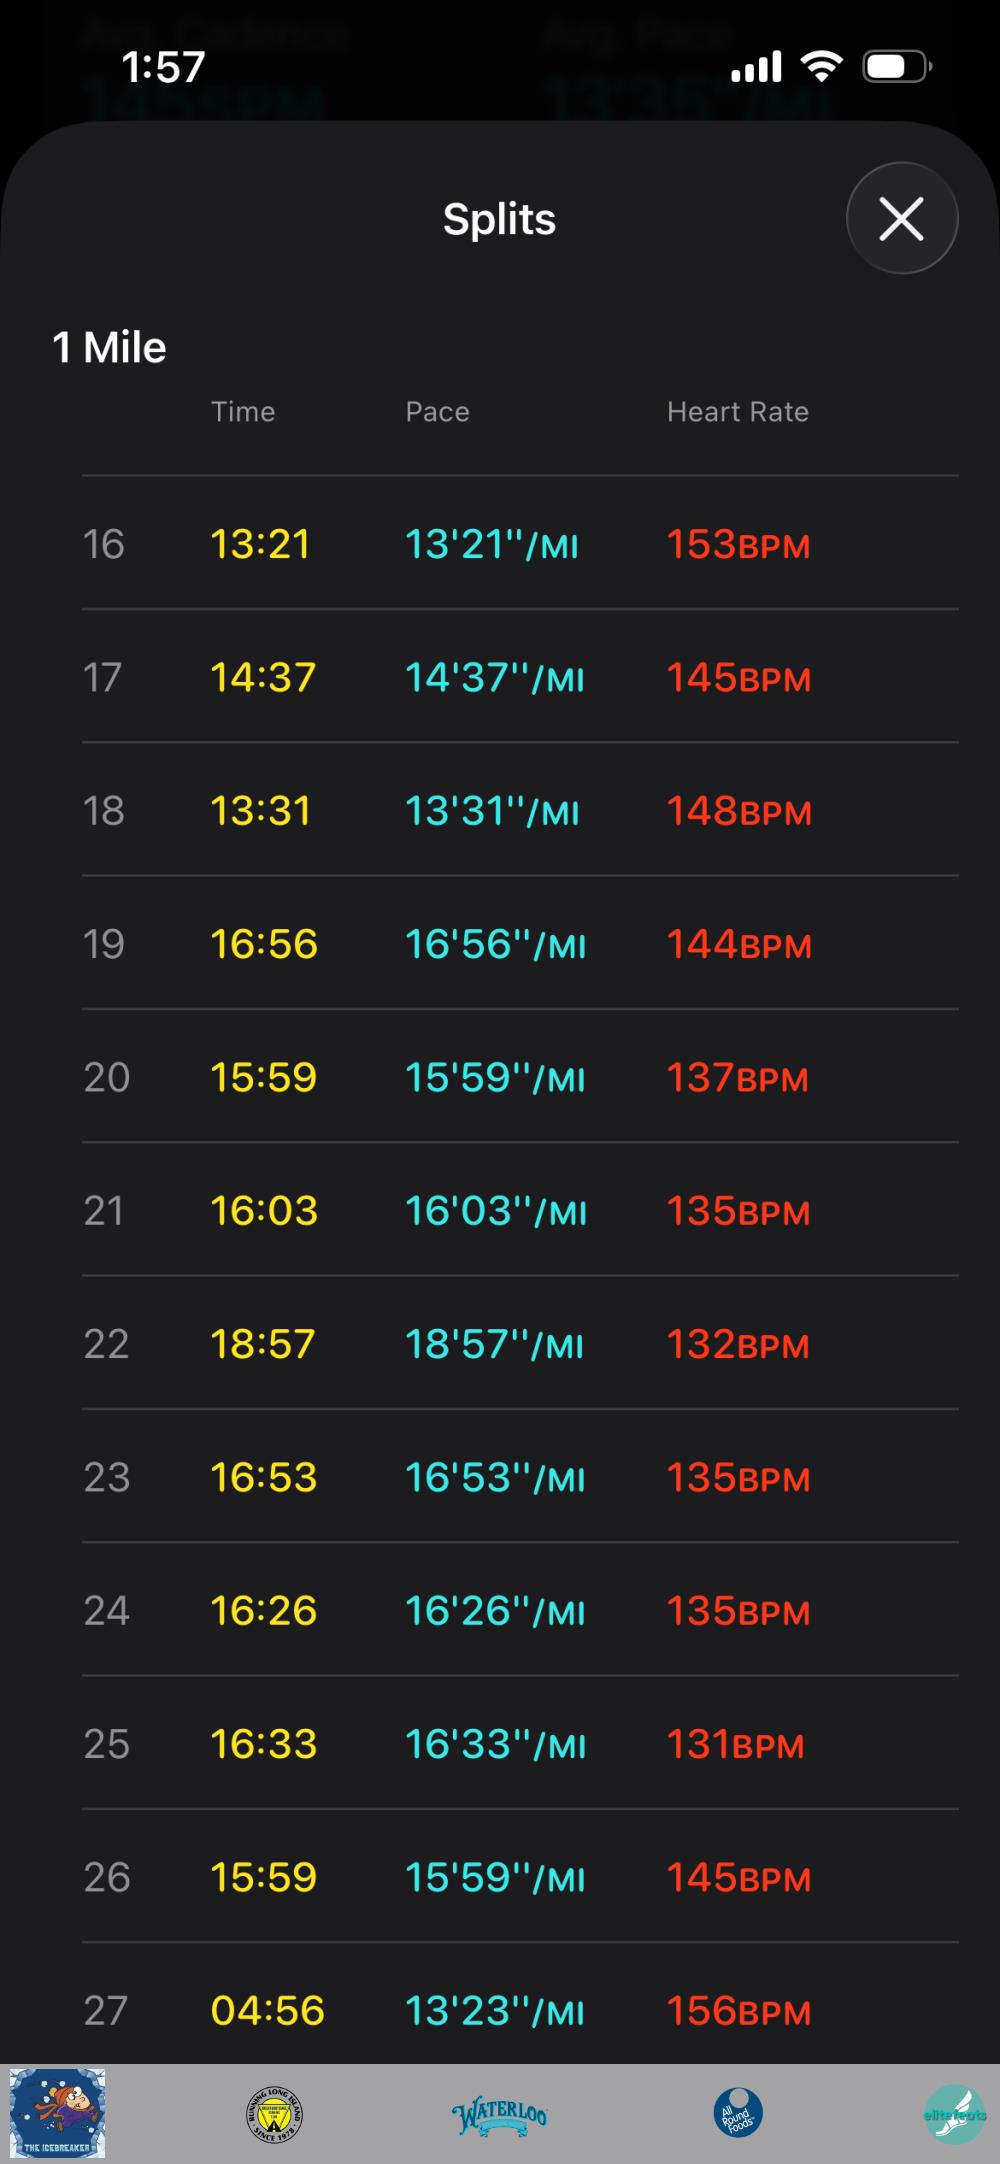Tap the Splits title heading
This screenshot has width=1000, height=2164.
tap(499, 219)
